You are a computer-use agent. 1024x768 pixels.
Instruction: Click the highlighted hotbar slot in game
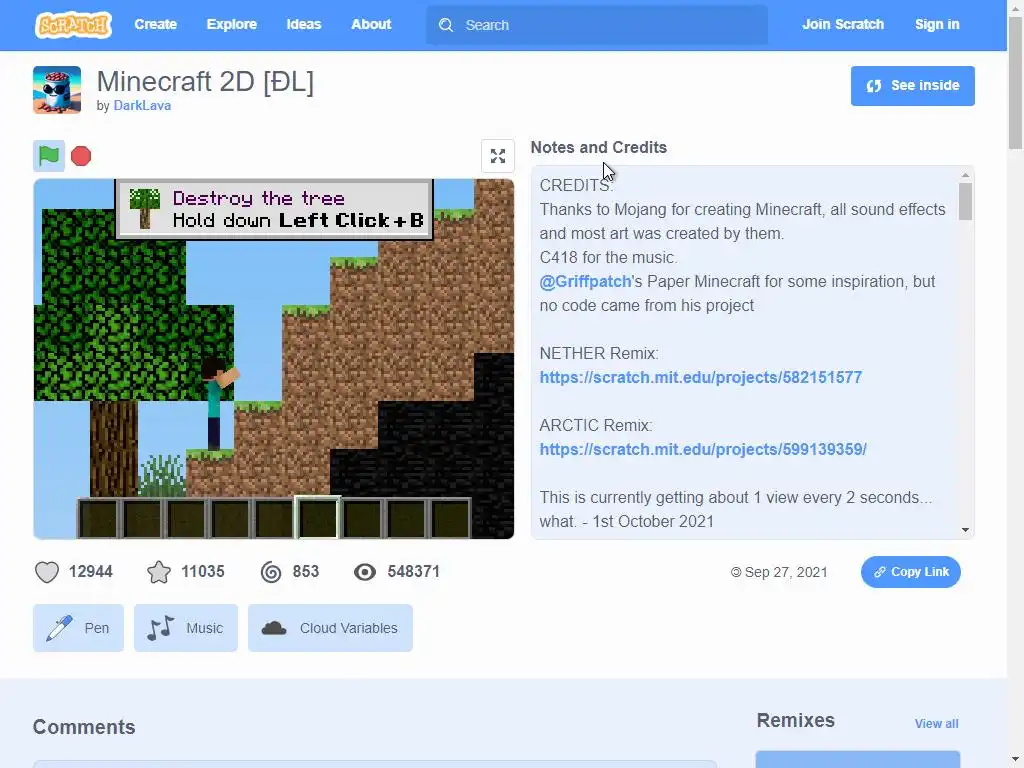318,517
